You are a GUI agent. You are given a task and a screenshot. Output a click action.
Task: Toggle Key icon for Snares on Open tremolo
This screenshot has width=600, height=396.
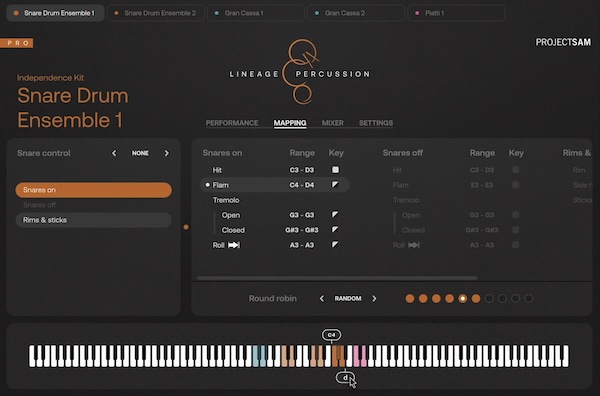click(335, 215)
